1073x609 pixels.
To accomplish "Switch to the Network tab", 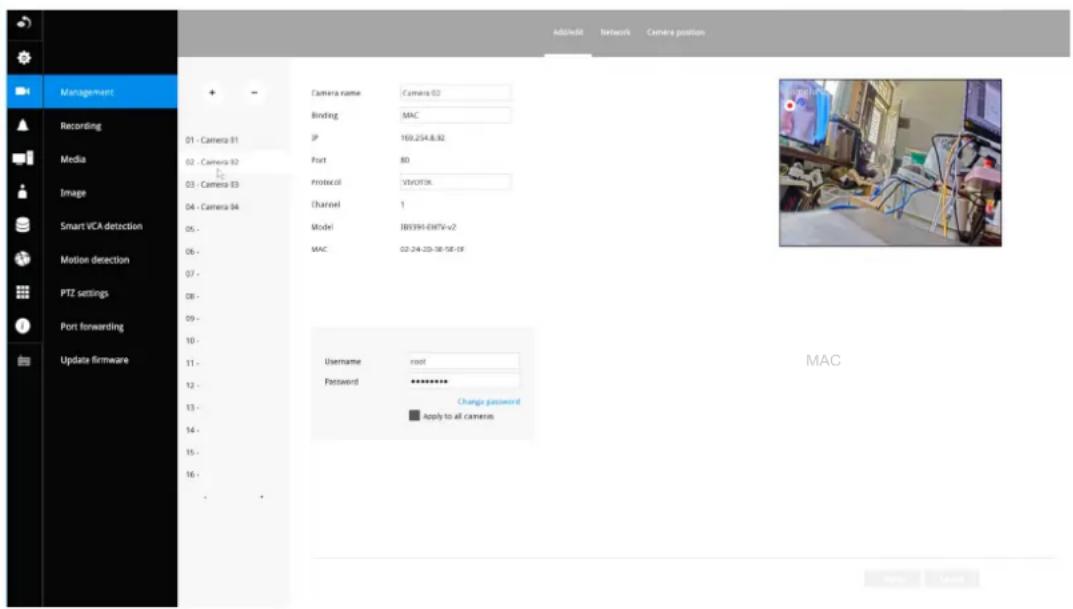I will tap(615, 32).
